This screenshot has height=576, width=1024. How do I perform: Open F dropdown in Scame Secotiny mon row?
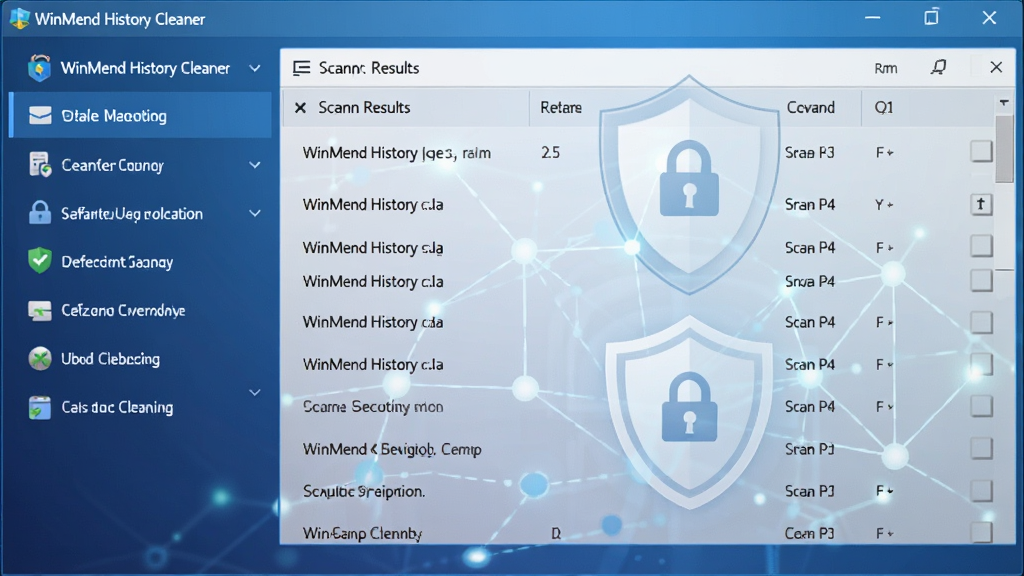click(884, 407)
